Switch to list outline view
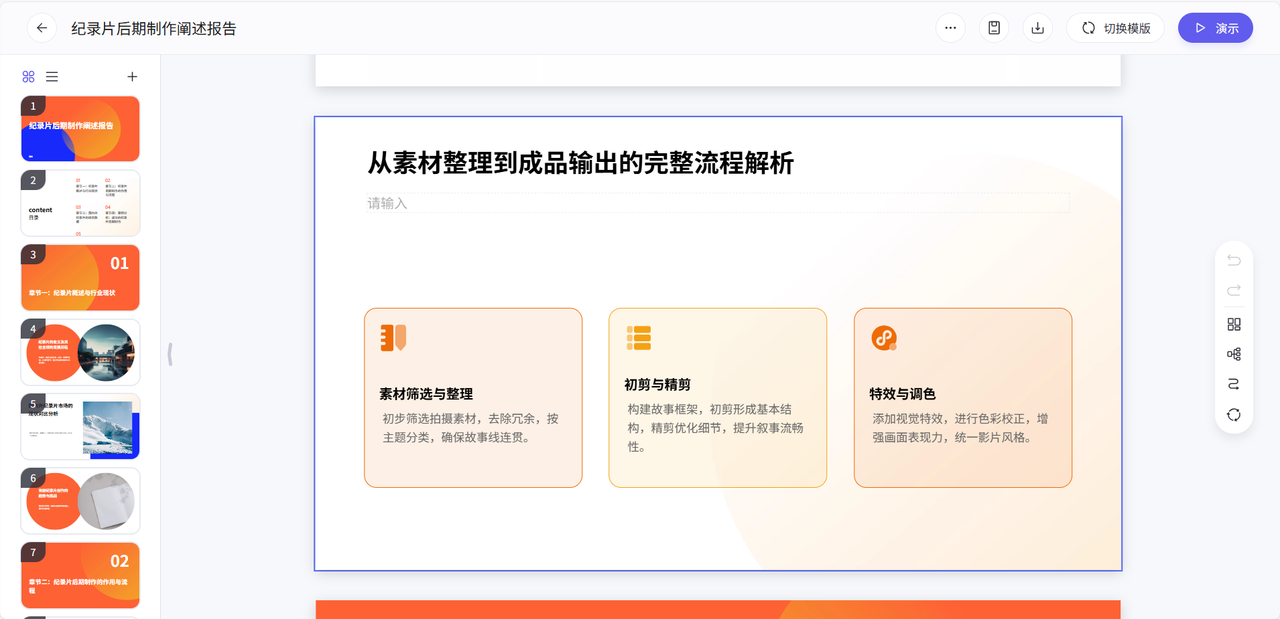1280x619 pixels. pos(52,77)
